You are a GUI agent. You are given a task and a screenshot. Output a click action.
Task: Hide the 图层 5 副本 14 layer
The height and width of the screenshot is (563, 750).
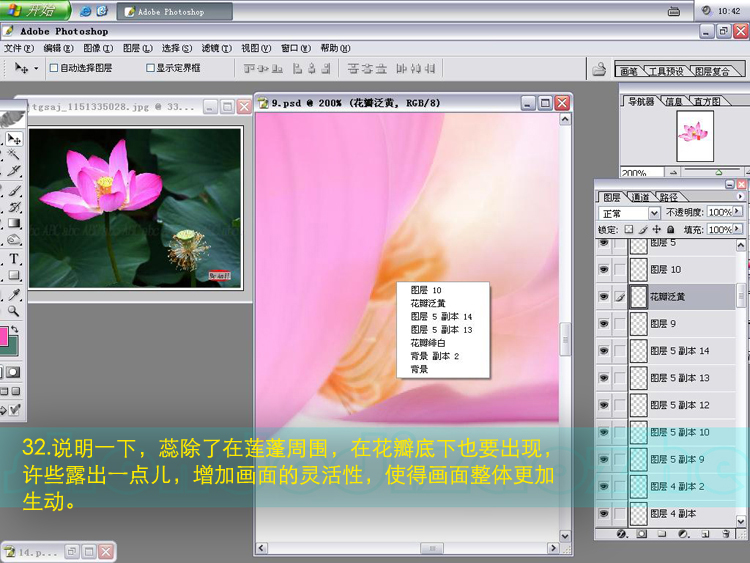pos(604,351)
